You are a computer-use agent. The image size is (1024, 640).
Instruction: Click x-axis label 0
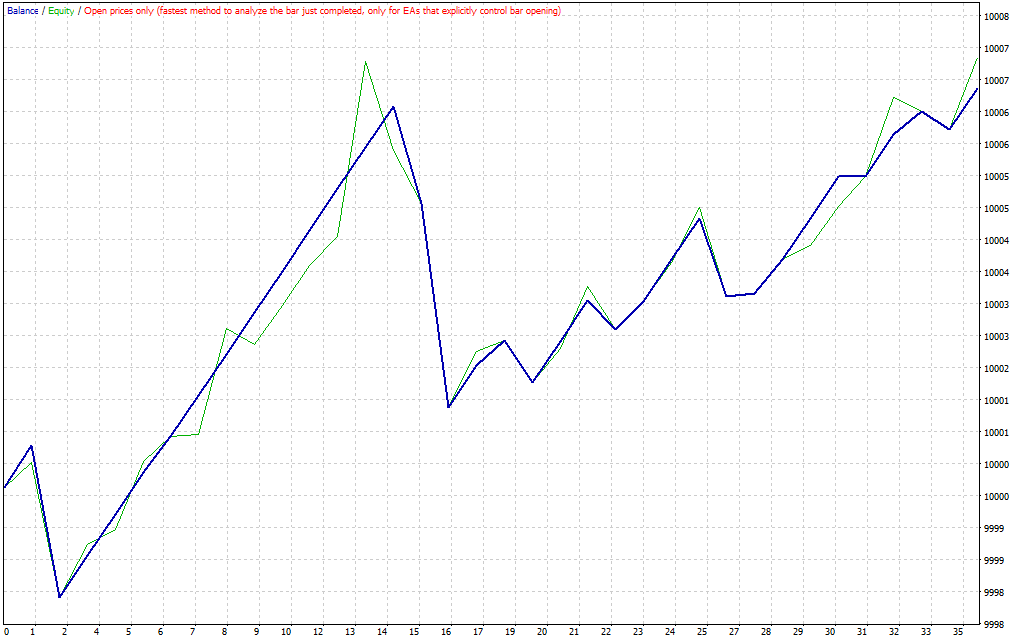(6, 632)
